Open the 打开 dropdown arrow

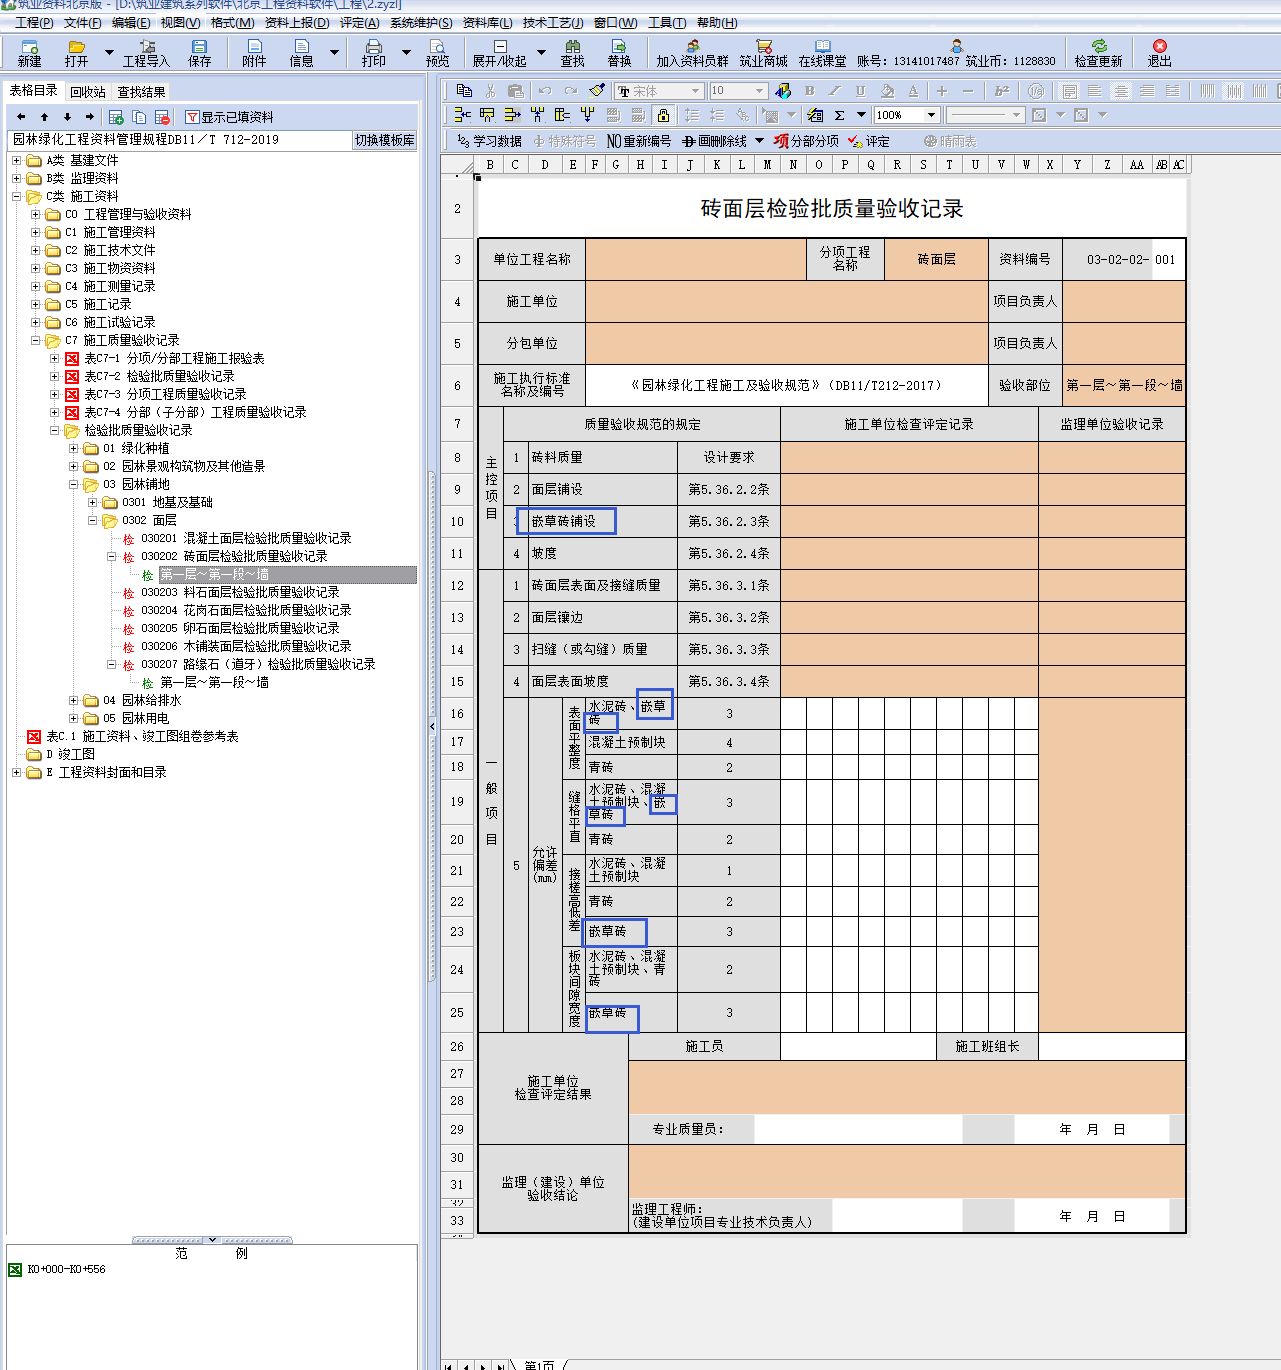109,52
